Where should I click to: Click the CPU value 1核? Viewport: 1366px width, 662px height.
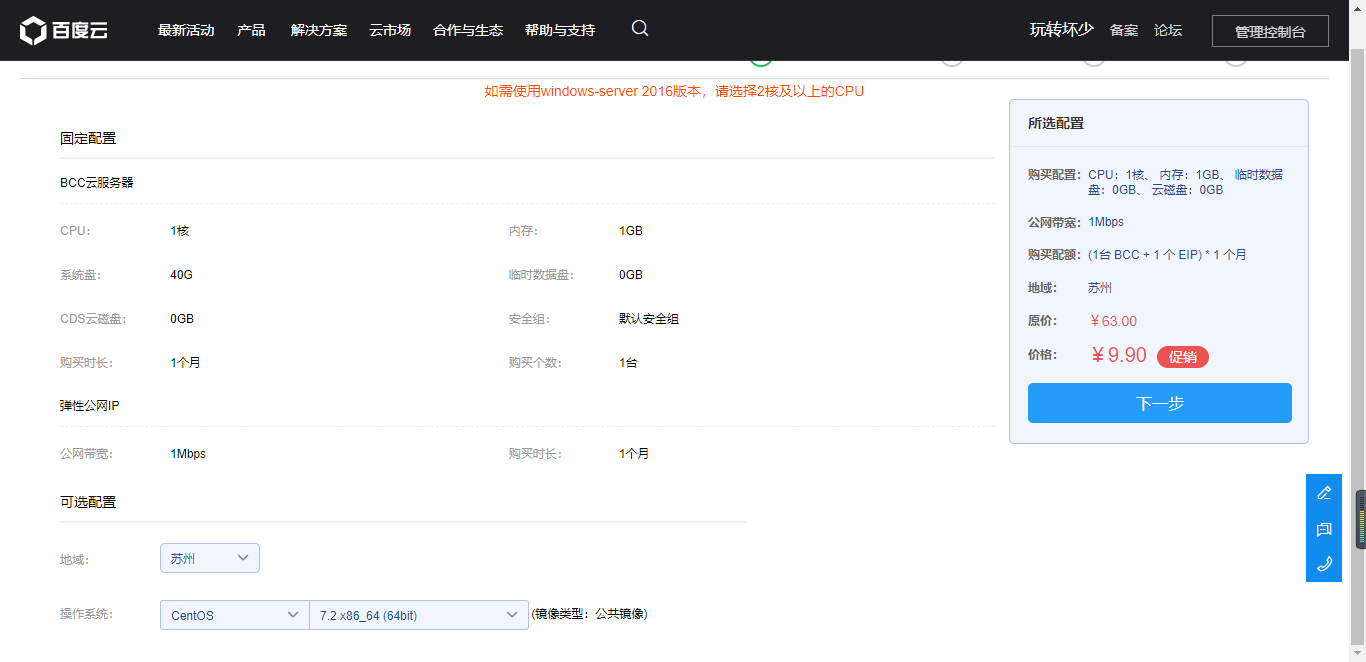(180, 231)
